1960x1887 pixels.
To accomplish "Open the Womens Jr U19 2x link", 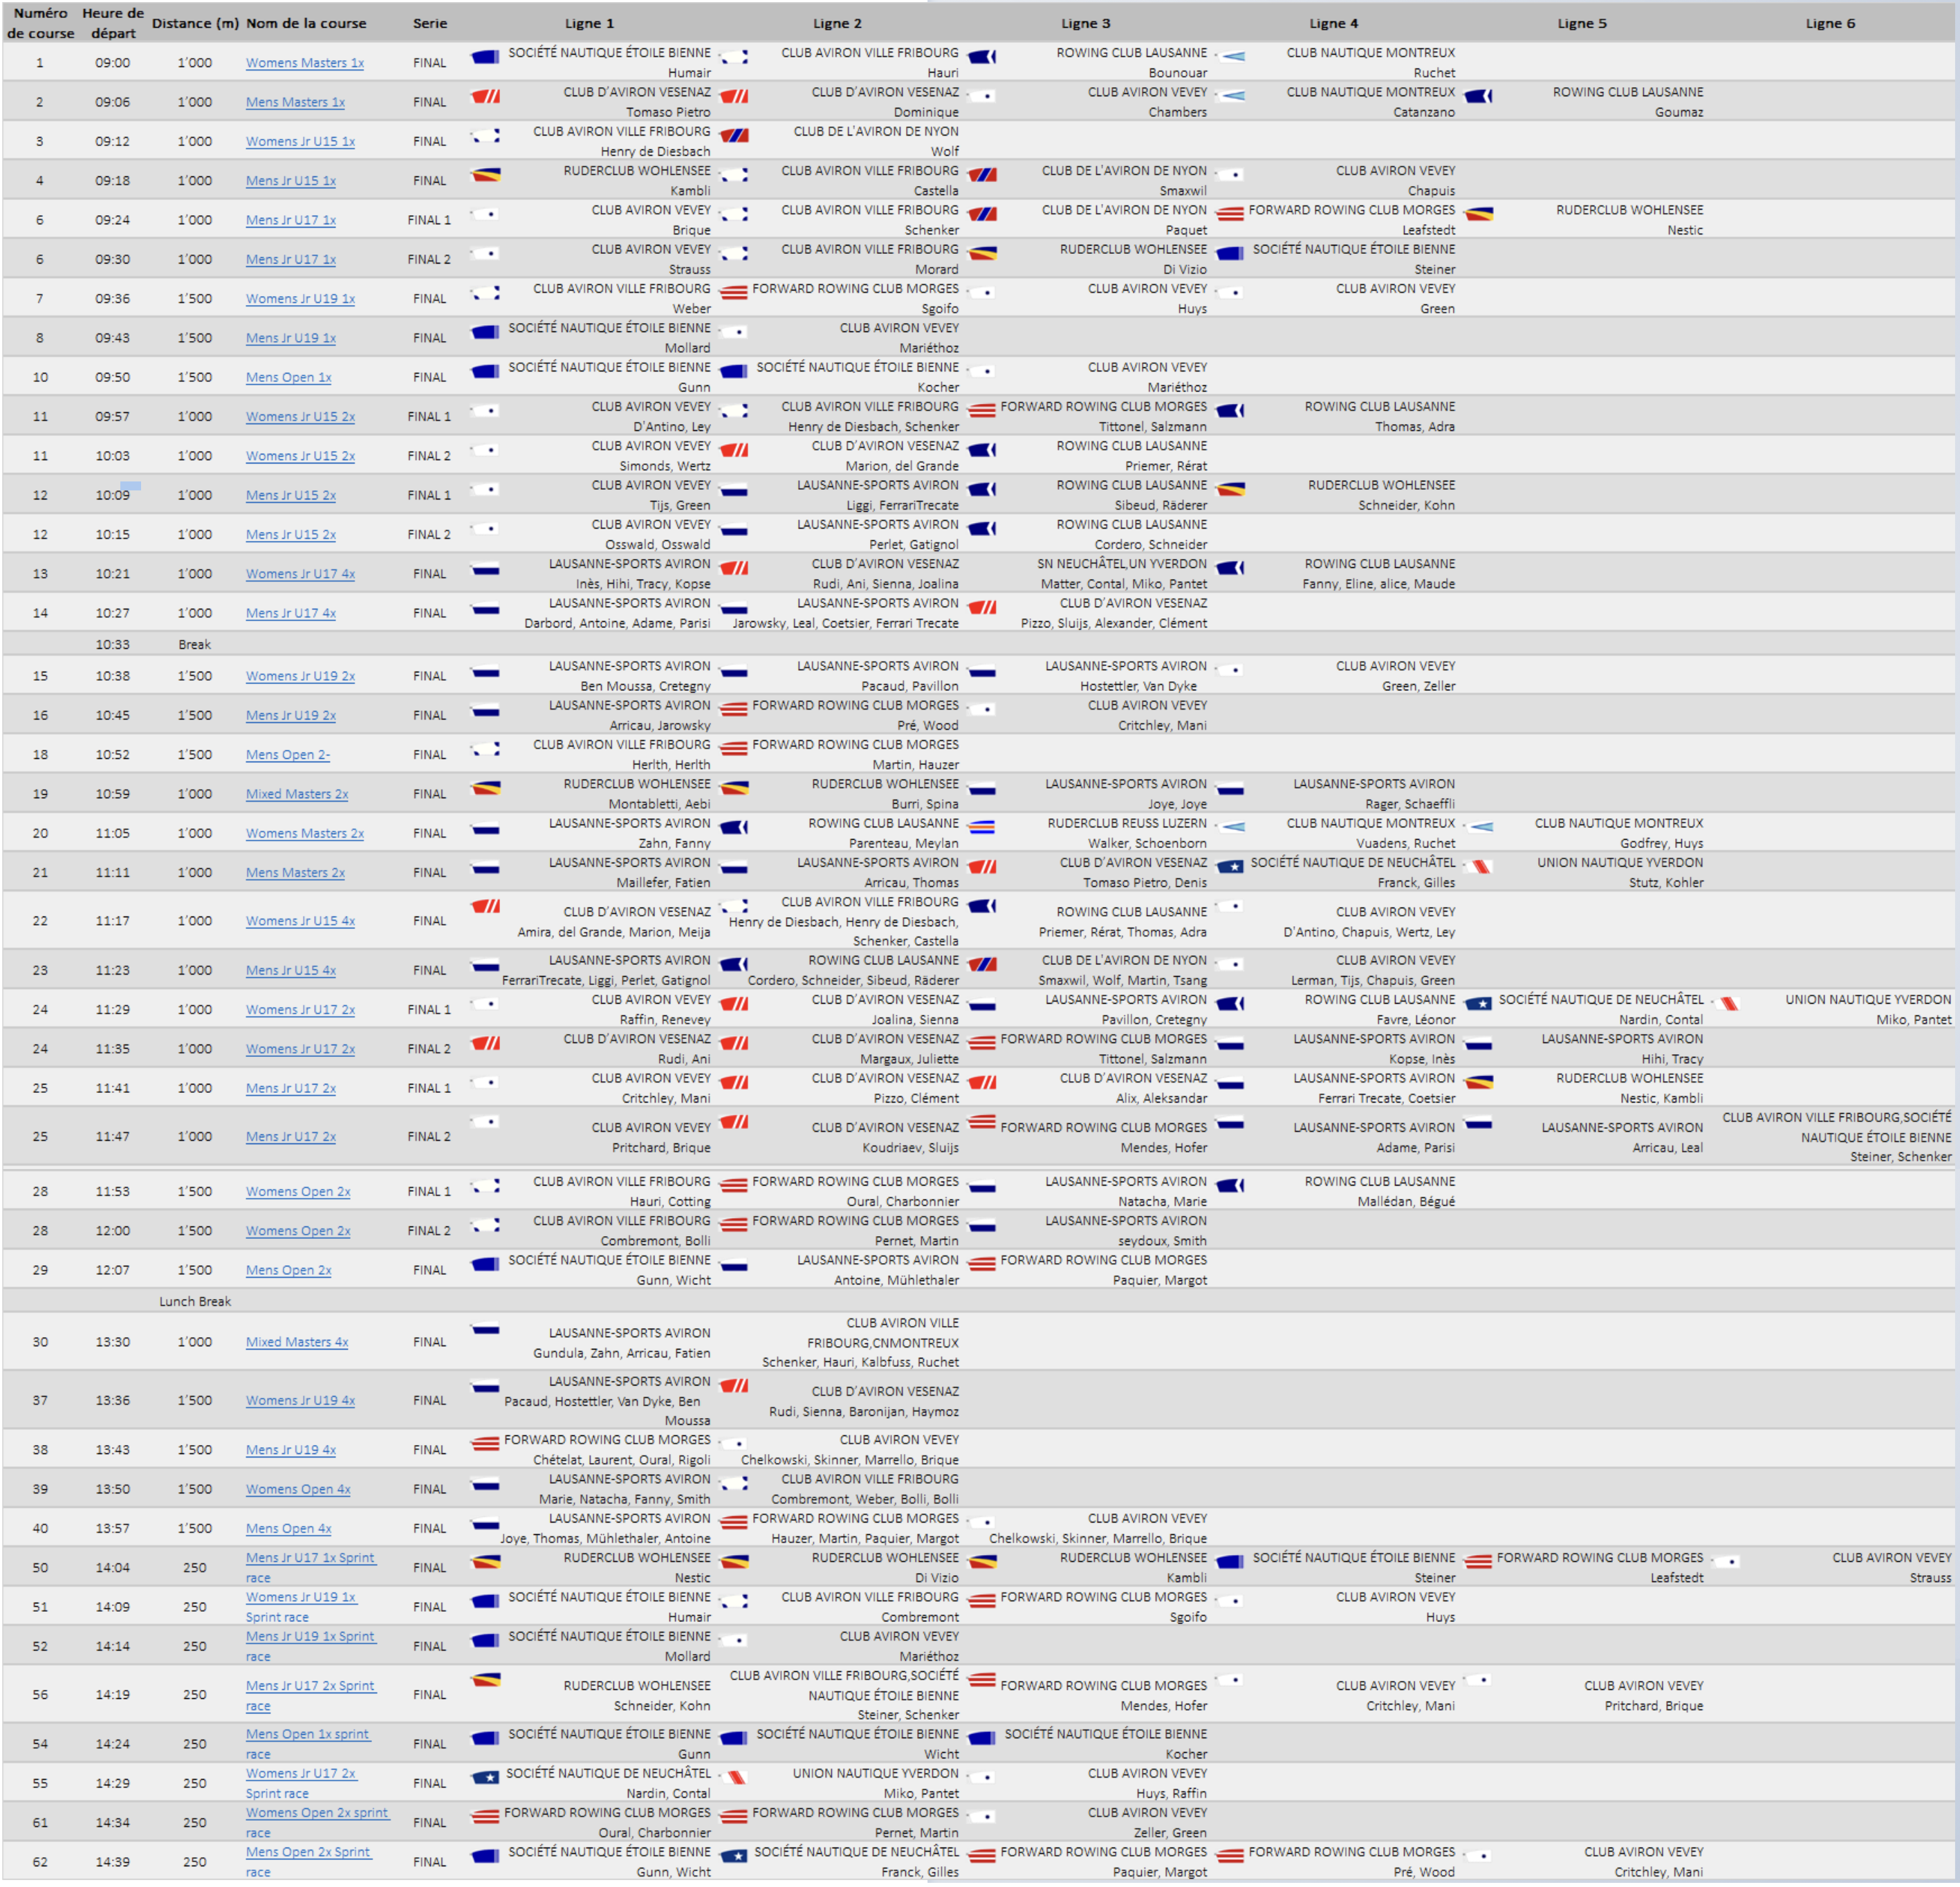I will [x=300, y=676].
